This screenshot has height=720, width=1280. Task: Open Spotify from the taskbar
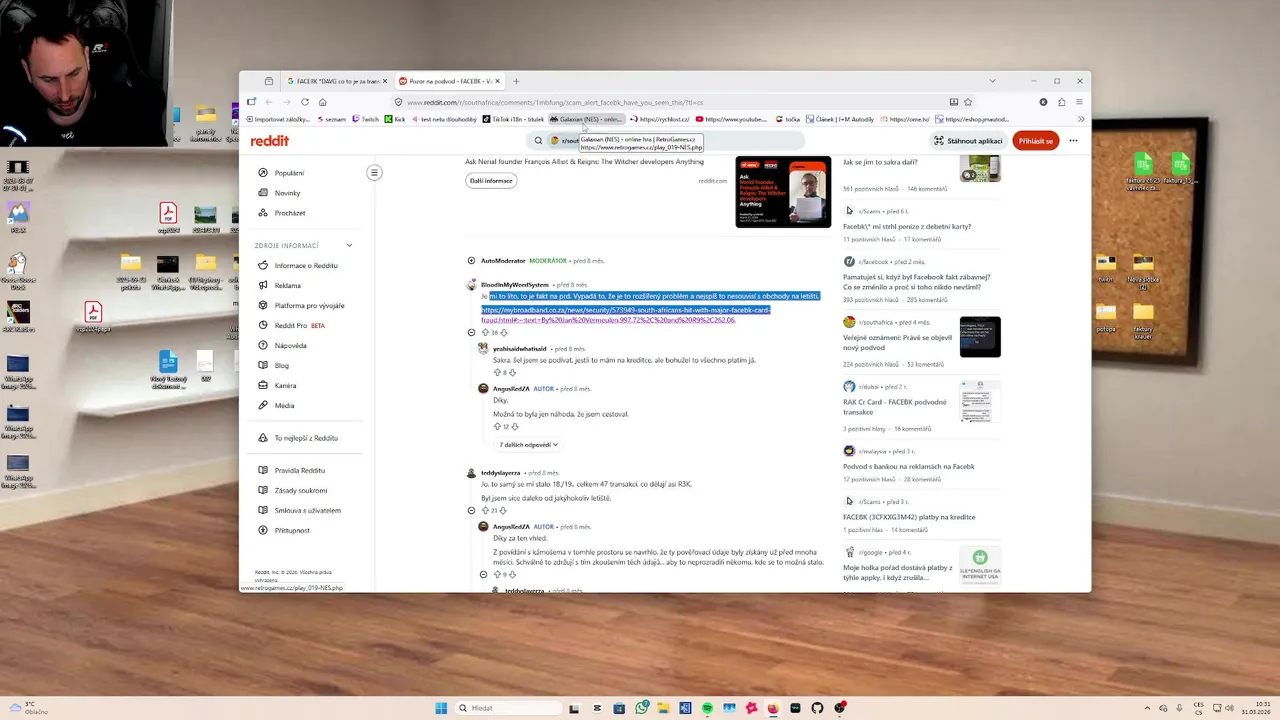(707, 708)
